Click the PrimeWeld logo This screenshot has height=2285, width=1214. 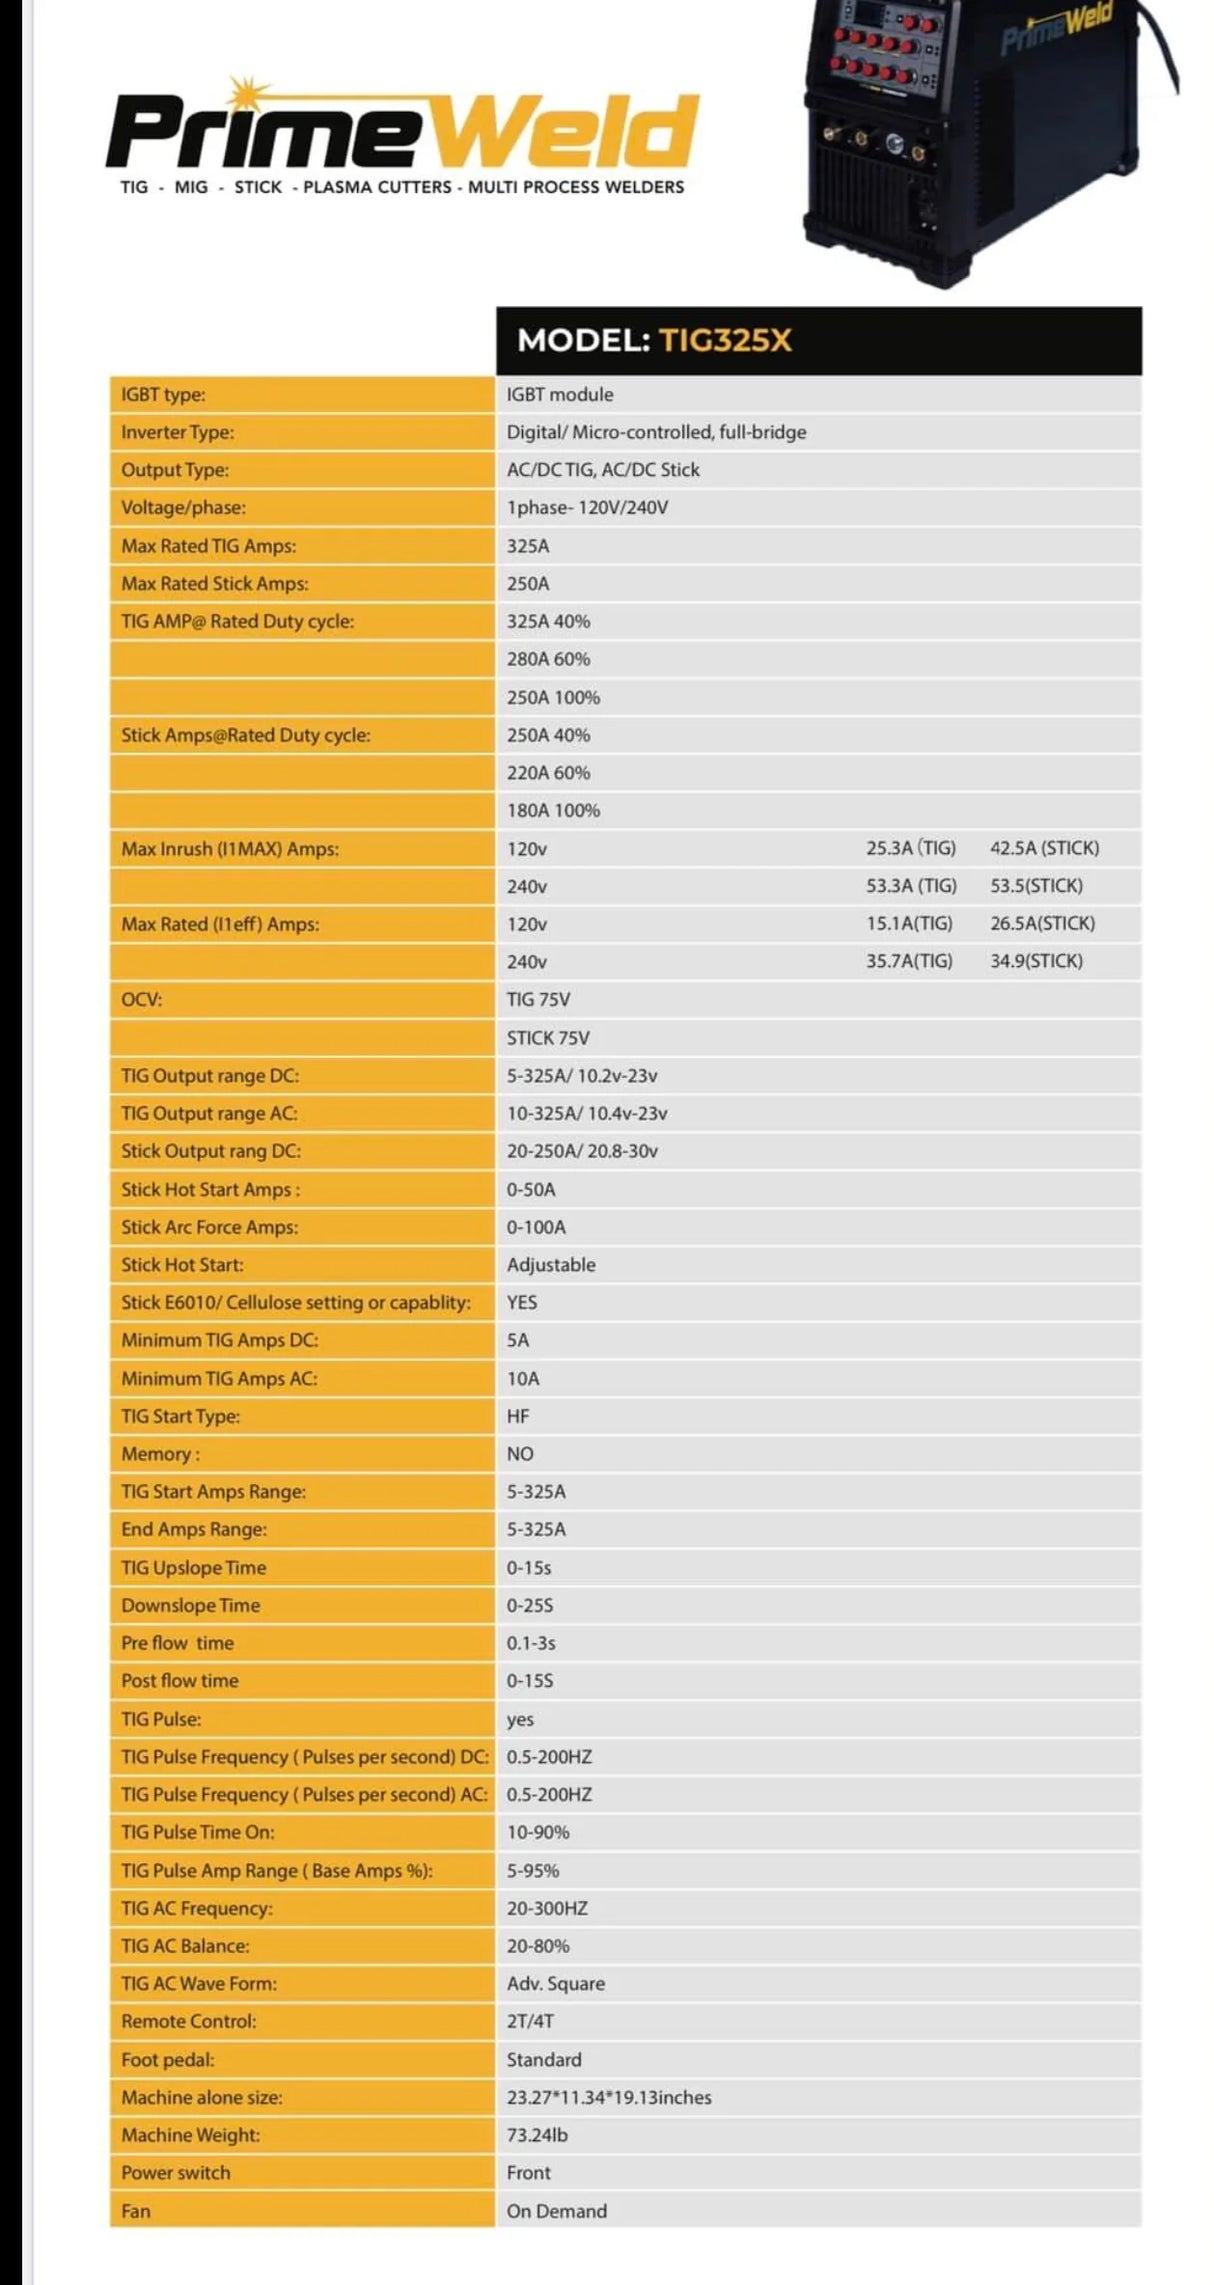(402, 130)
